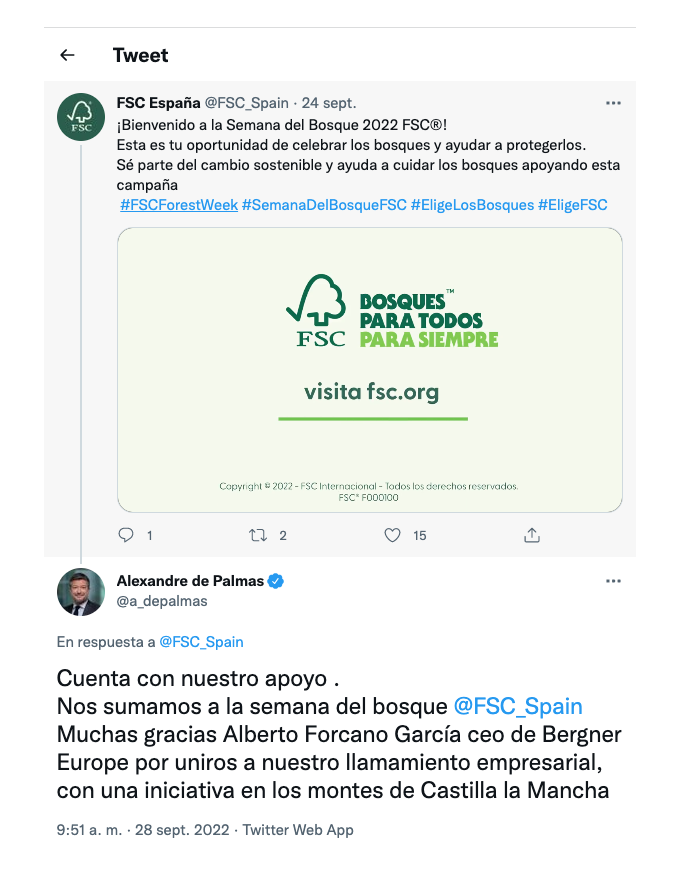Retweet the FSC España tweet

pos(258,535)
